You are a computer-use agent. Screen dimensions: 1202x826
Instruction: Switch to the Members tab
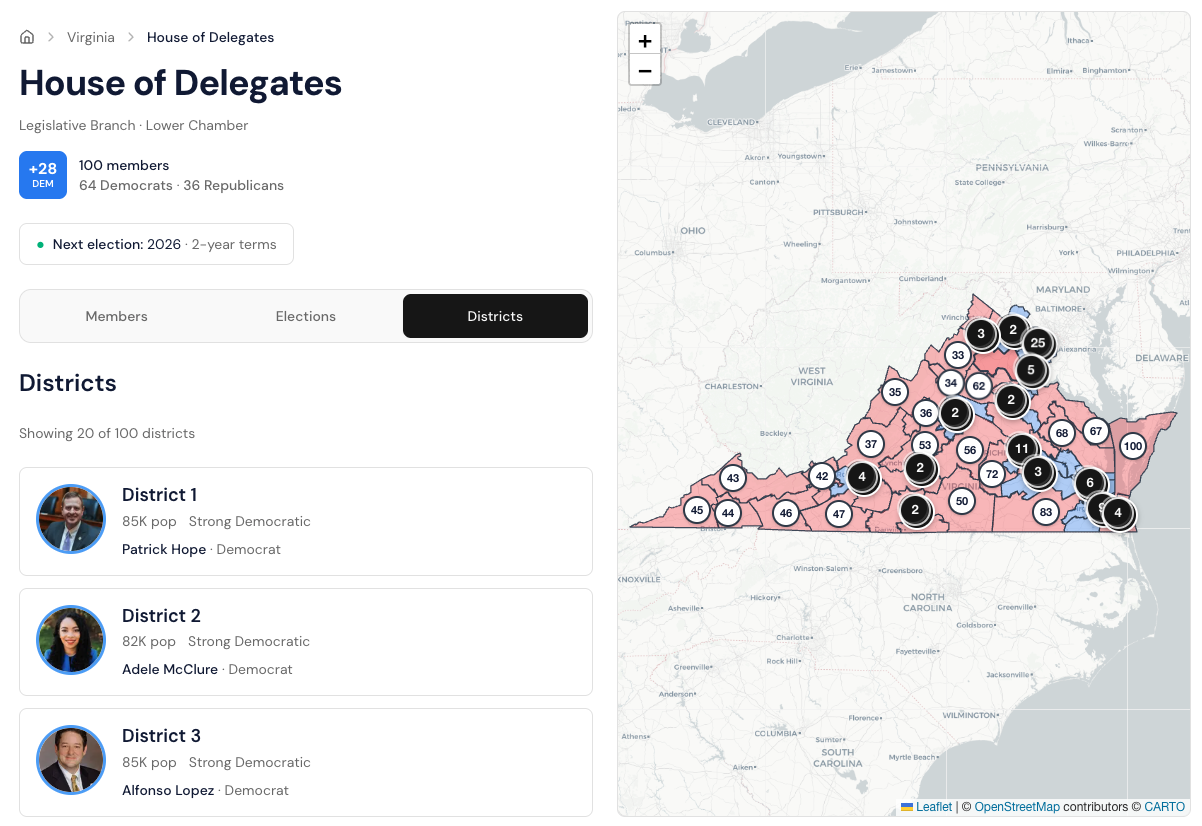point(117,316)
